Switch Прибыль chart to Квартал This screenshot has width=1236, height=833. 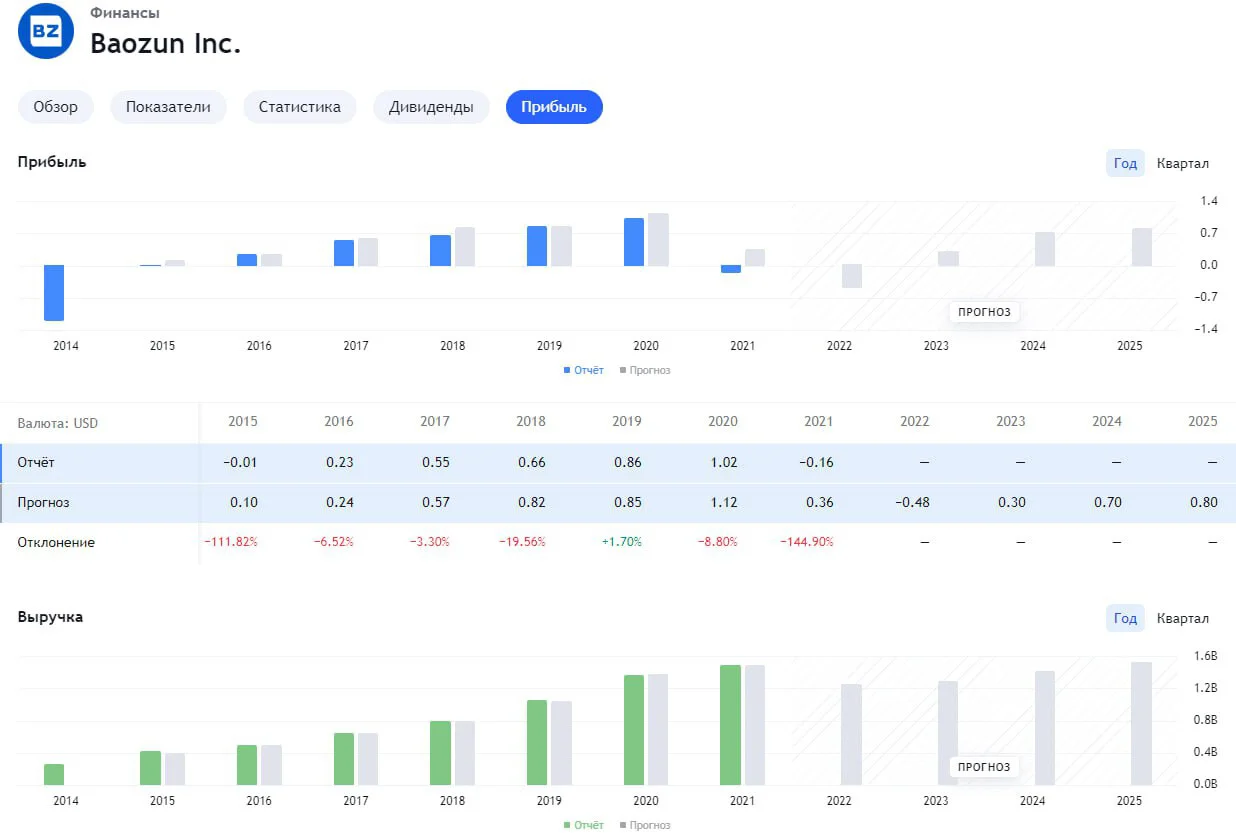point(1183,163)
